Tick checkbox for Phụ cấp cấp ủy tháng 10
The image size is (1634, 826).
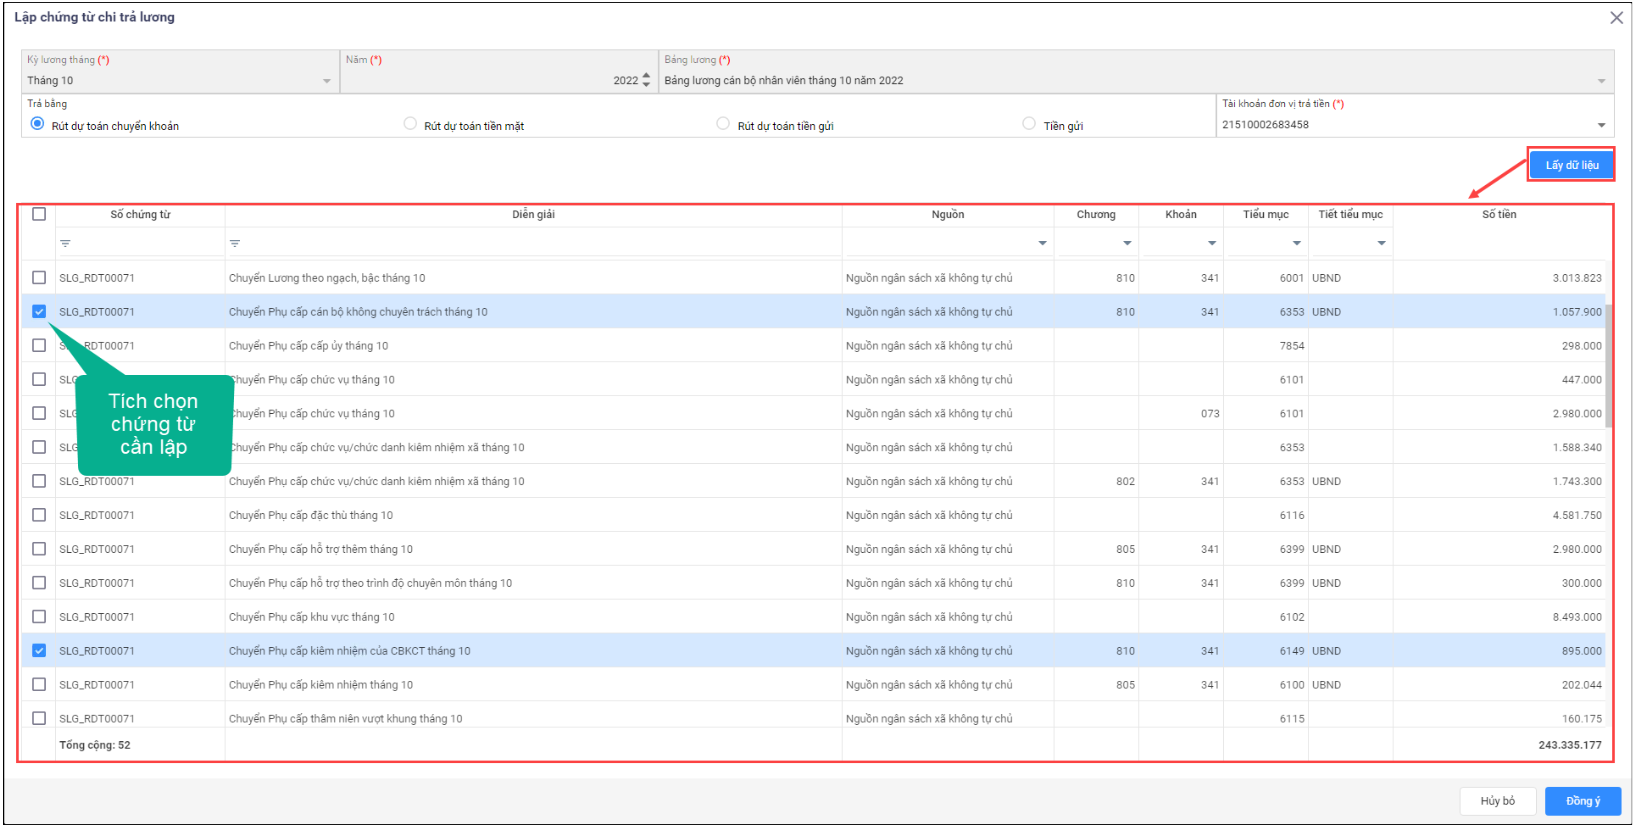click(x=39, y=346)
